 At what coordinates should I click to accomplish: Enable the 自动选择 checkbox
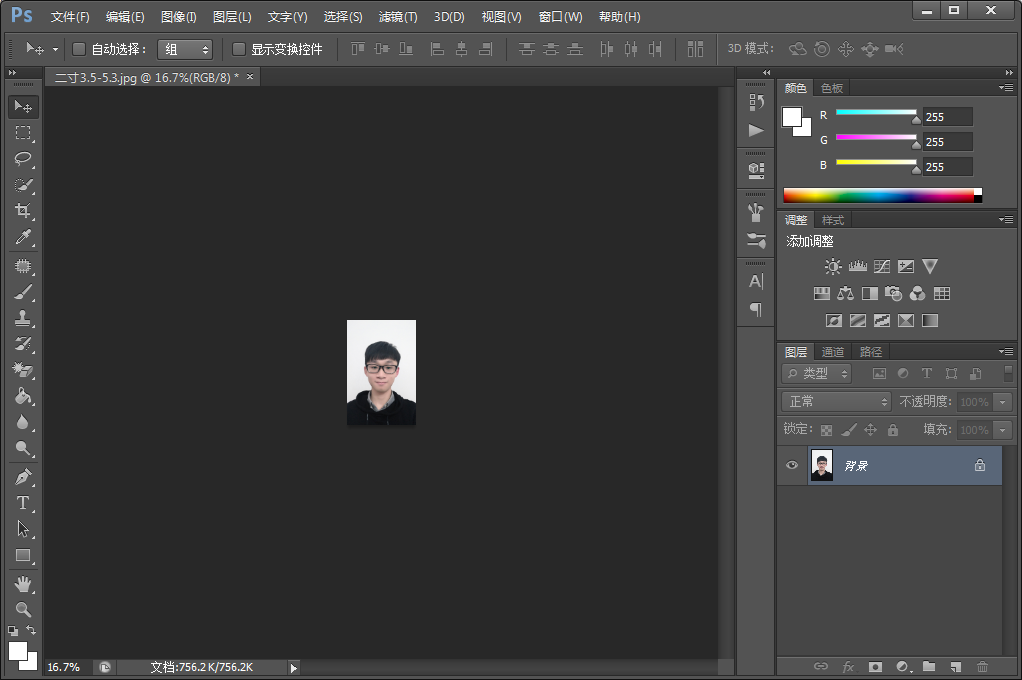click(79, 49)
